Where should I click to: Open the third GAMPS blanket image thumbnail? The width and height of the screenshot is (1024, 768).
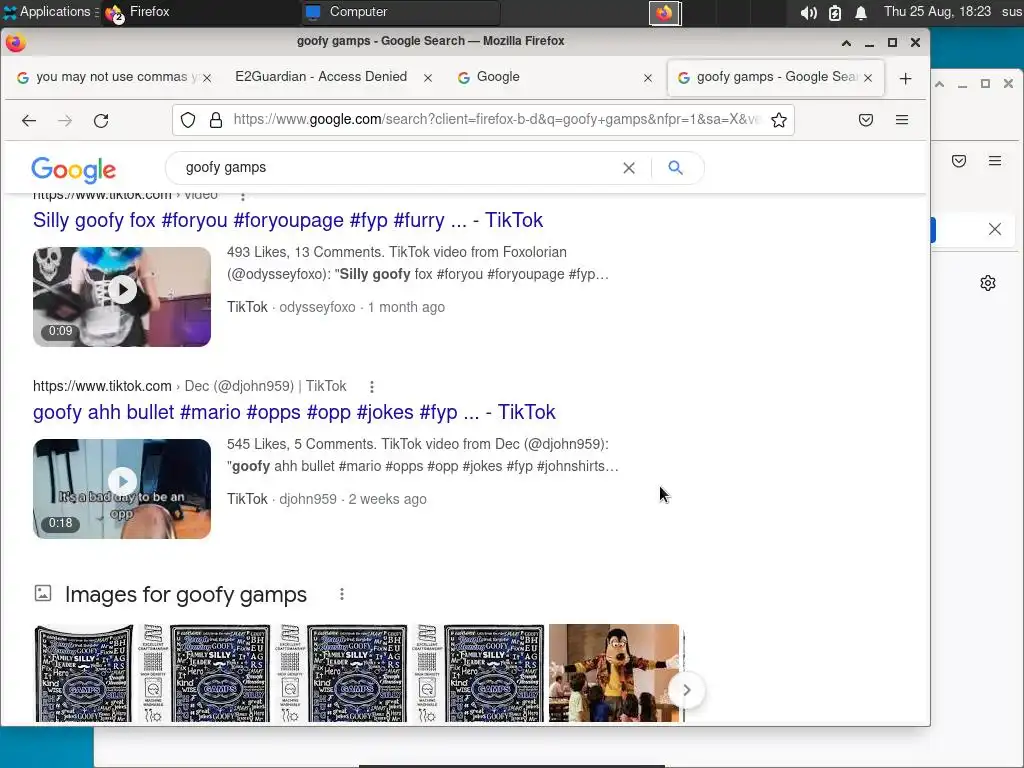point(357,673)
